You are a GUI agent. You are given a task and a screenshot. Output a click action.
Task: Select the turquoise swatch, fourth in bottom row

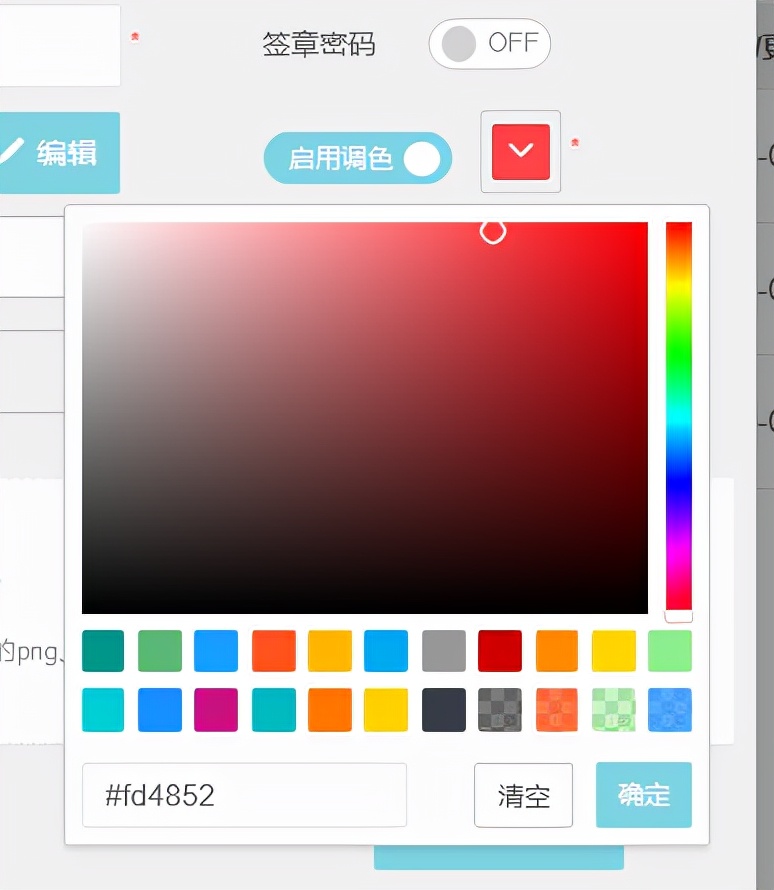[274, 710]
